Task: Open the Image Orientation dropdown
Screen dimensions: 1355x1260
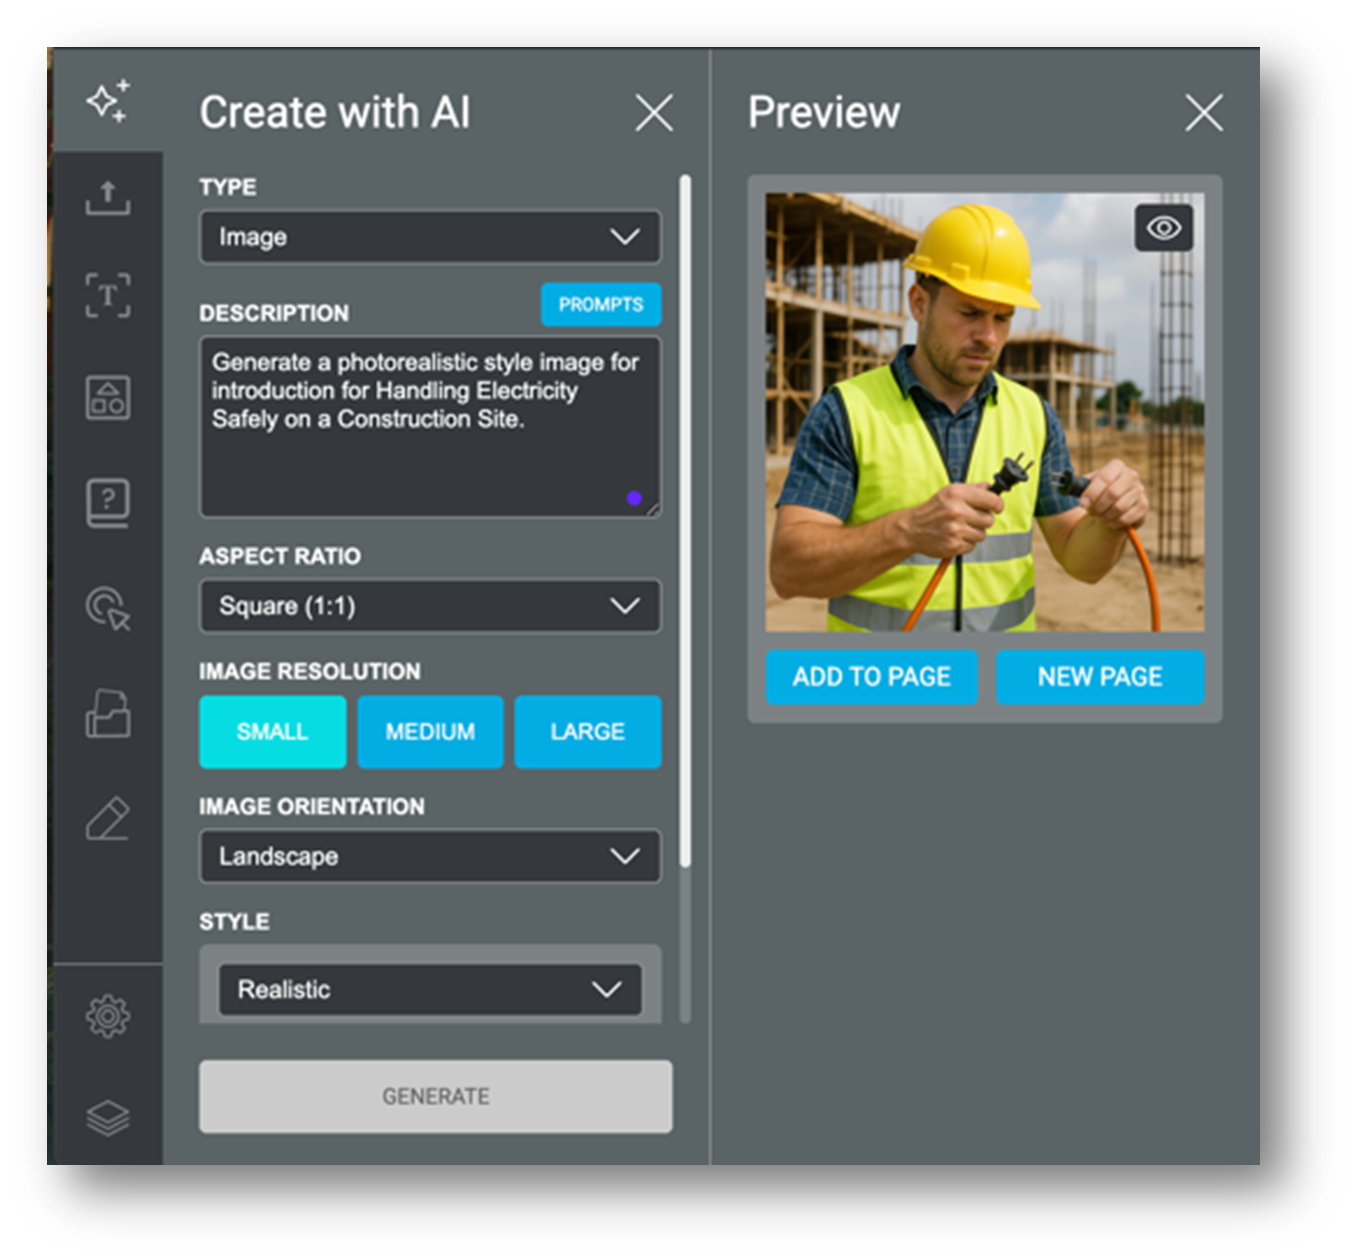Action: (x=430, y=856)
